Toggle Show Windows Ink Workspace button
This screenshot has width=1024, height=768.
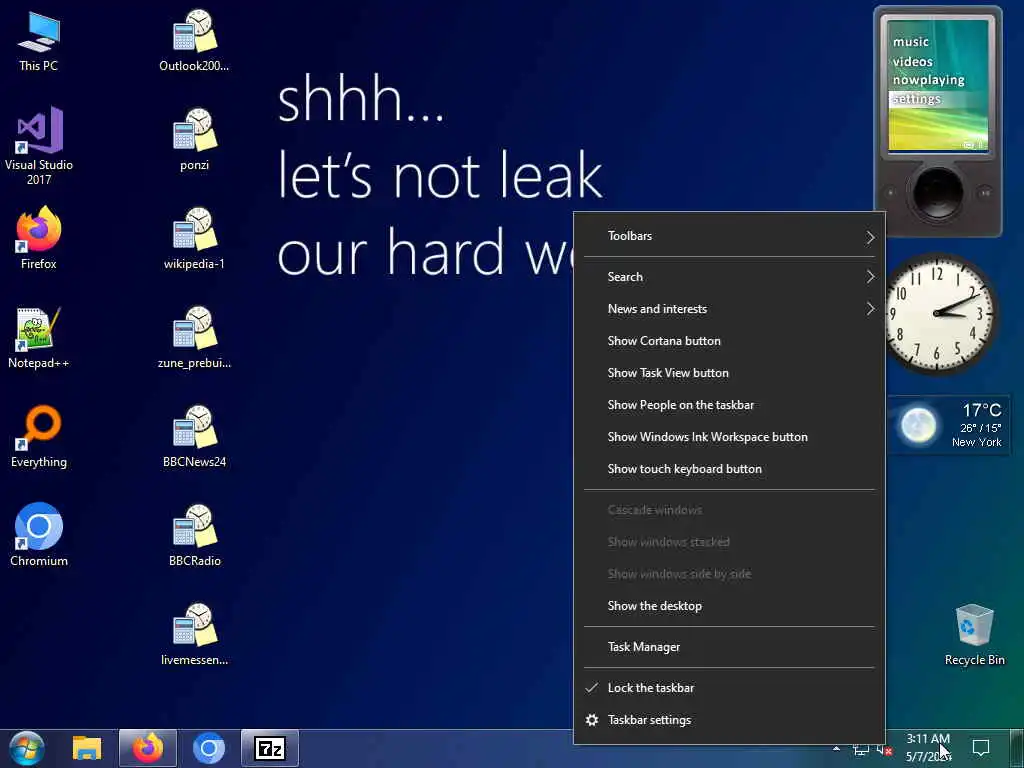[x=729, y=437]
